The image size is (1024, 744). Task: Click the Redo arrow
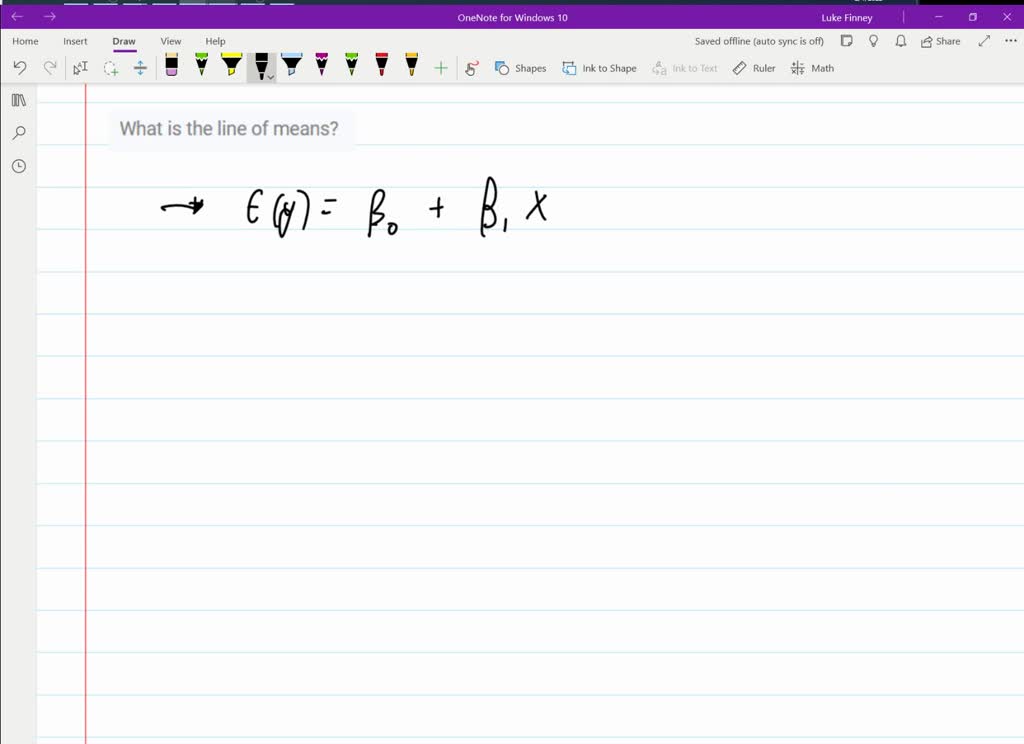click(x=50, y=68)
